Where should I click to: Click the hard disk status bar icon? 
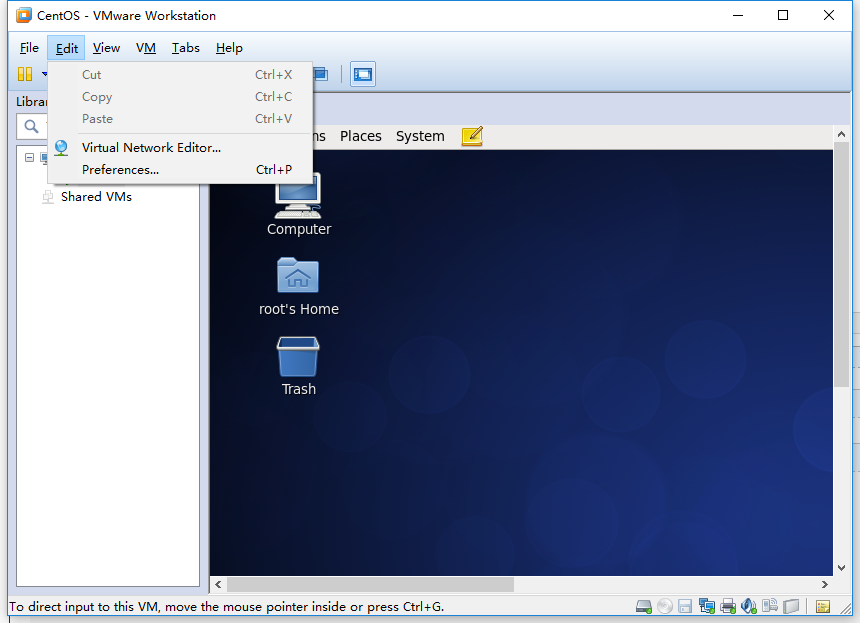coord(643,607)
